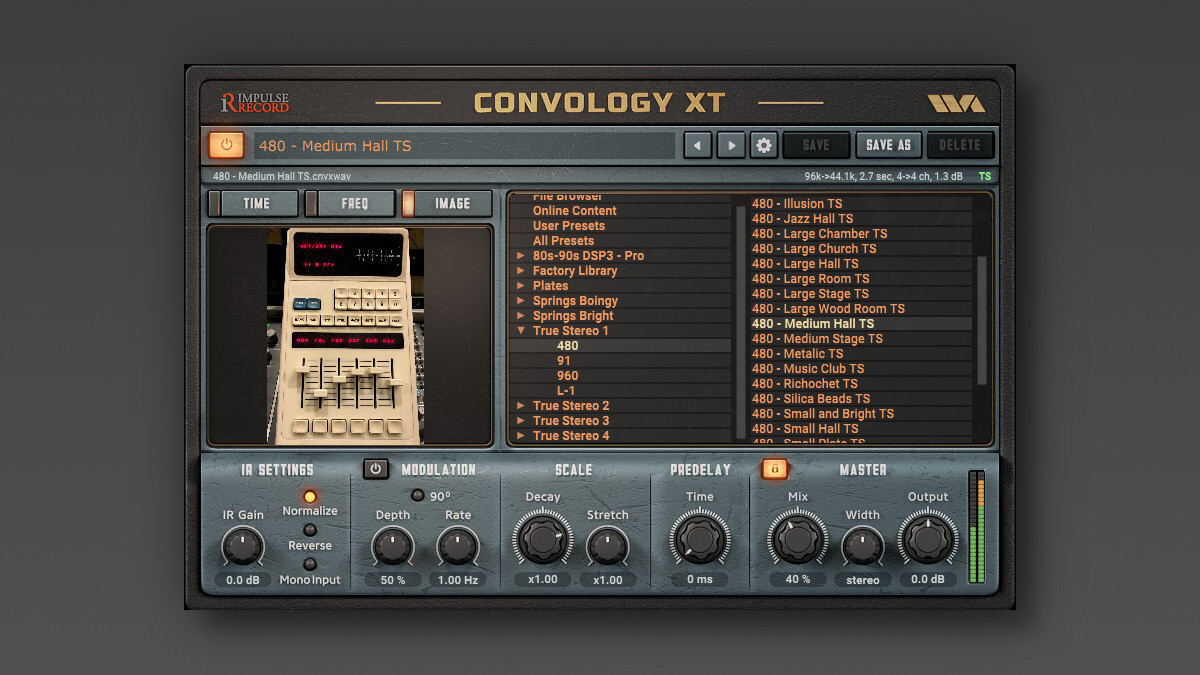Expand the Factory Library folder
This screenshot has height=675, width=1200.
coord(520,271)
